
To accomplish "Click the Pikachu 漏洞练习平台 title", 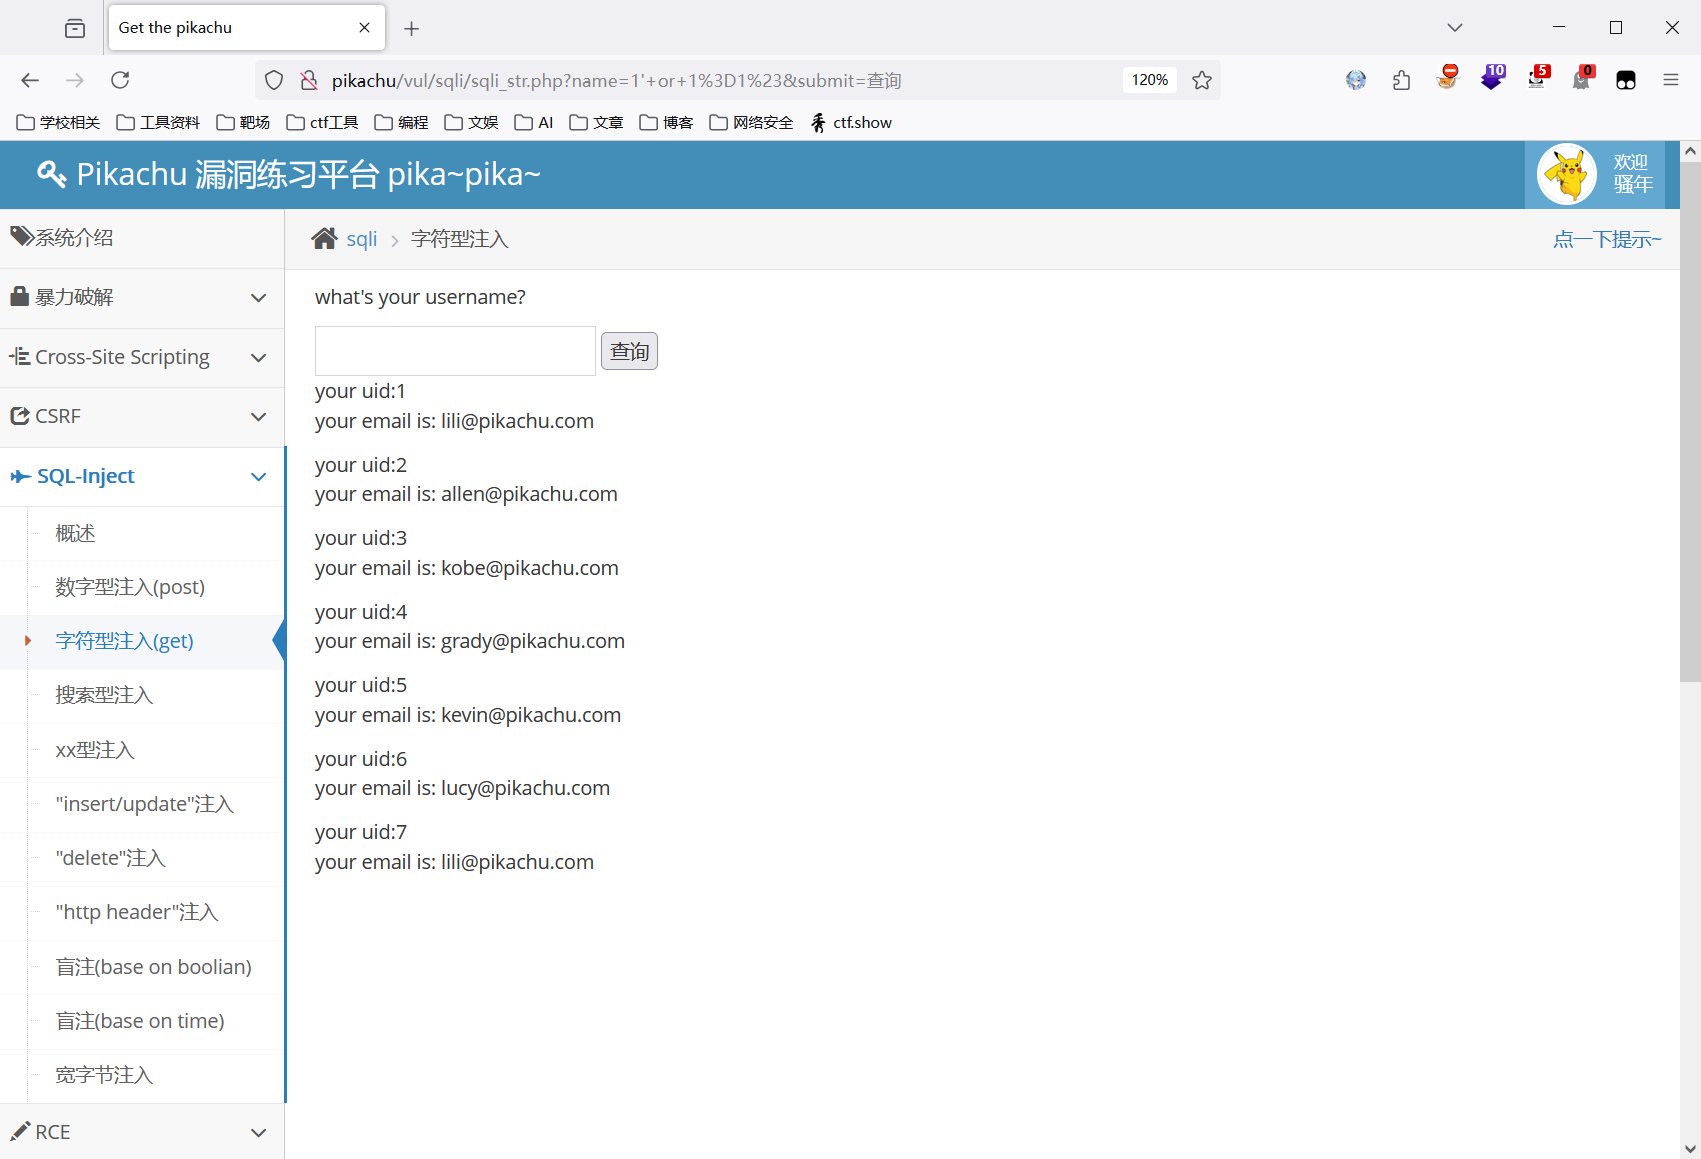I will 308,174.
